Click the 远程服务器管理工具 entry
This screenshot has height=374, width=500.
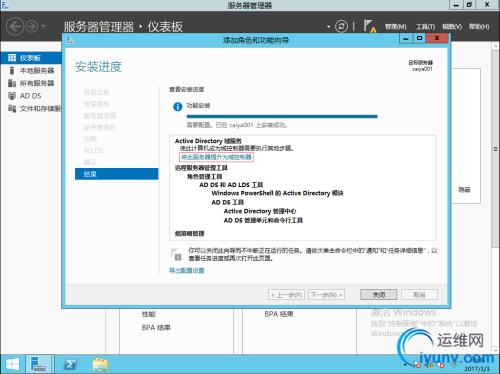[201, 167]
